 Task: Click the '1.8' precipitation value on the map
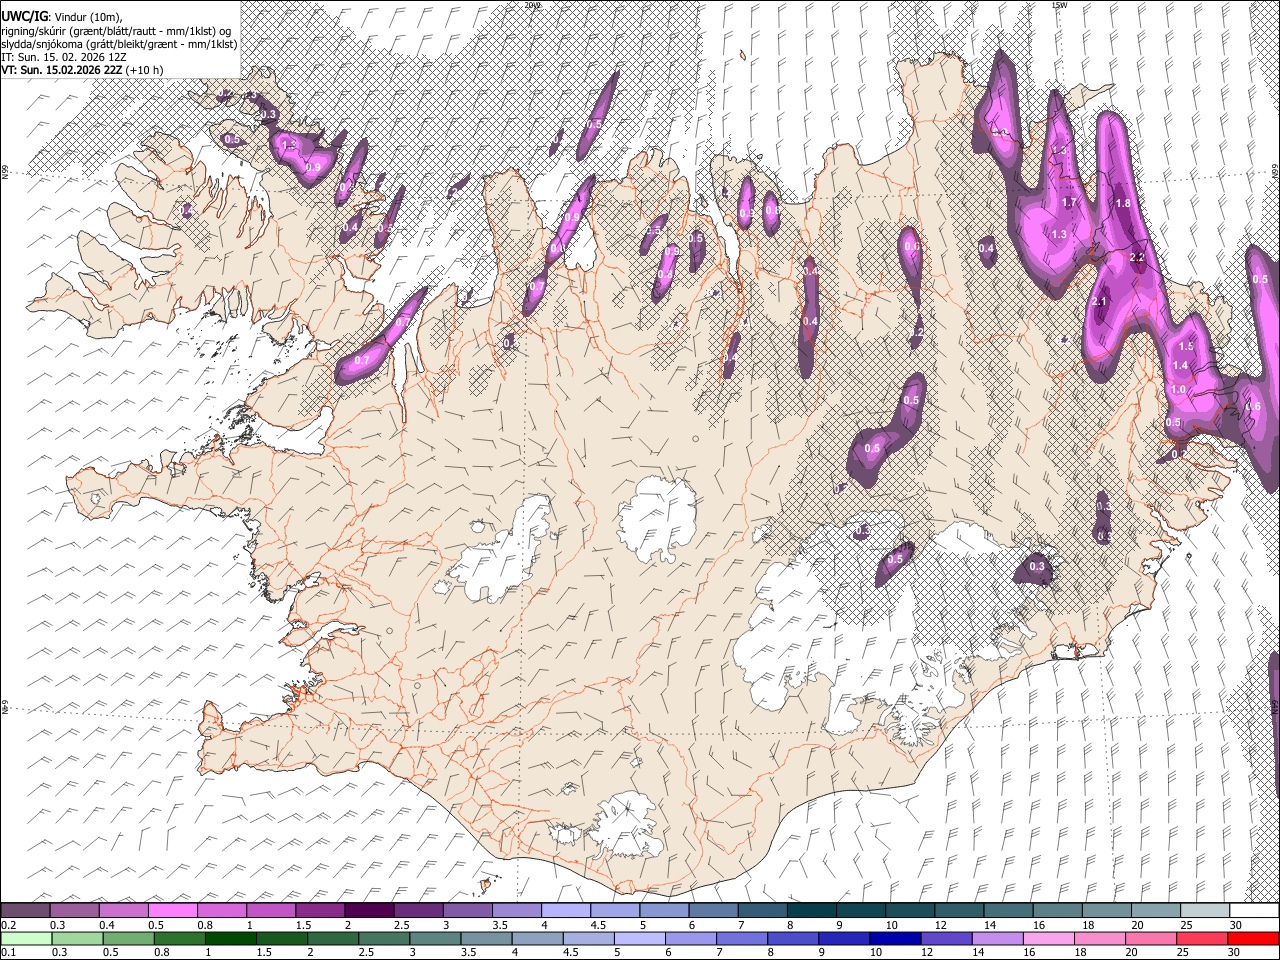point(1123,203)
